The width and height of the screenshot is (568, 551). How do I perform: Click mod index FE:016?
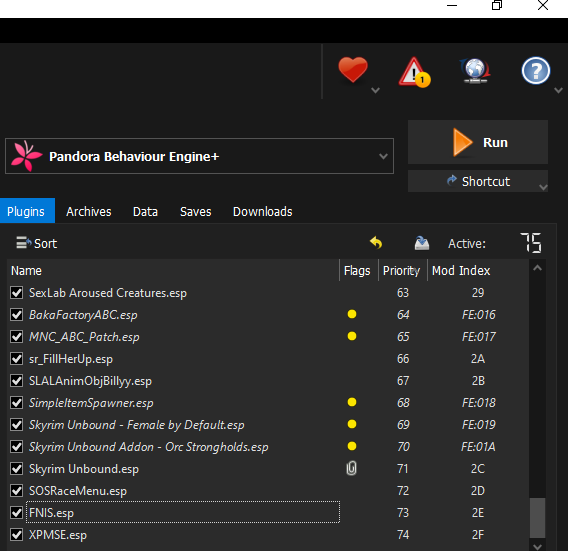pos(479,315)
